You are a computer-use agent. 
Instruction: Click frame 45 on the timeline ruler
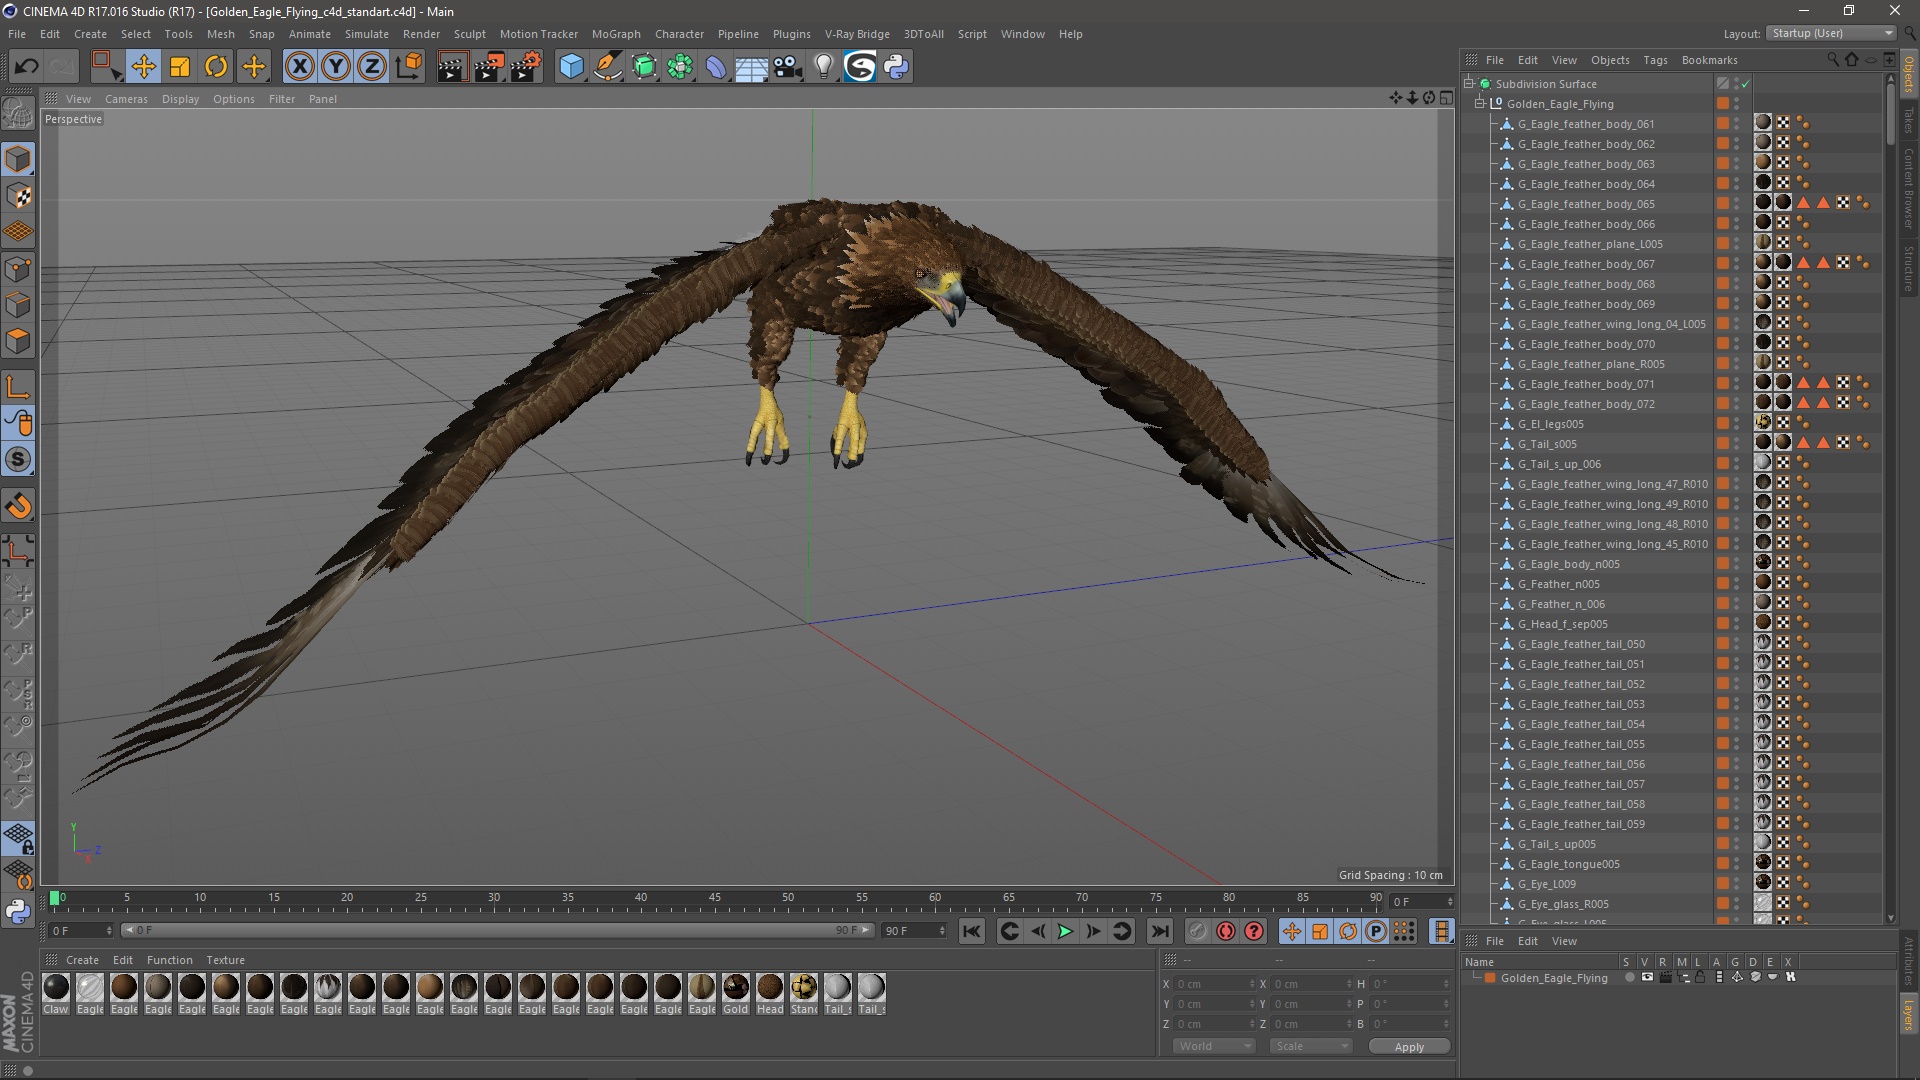coord(715,899)
